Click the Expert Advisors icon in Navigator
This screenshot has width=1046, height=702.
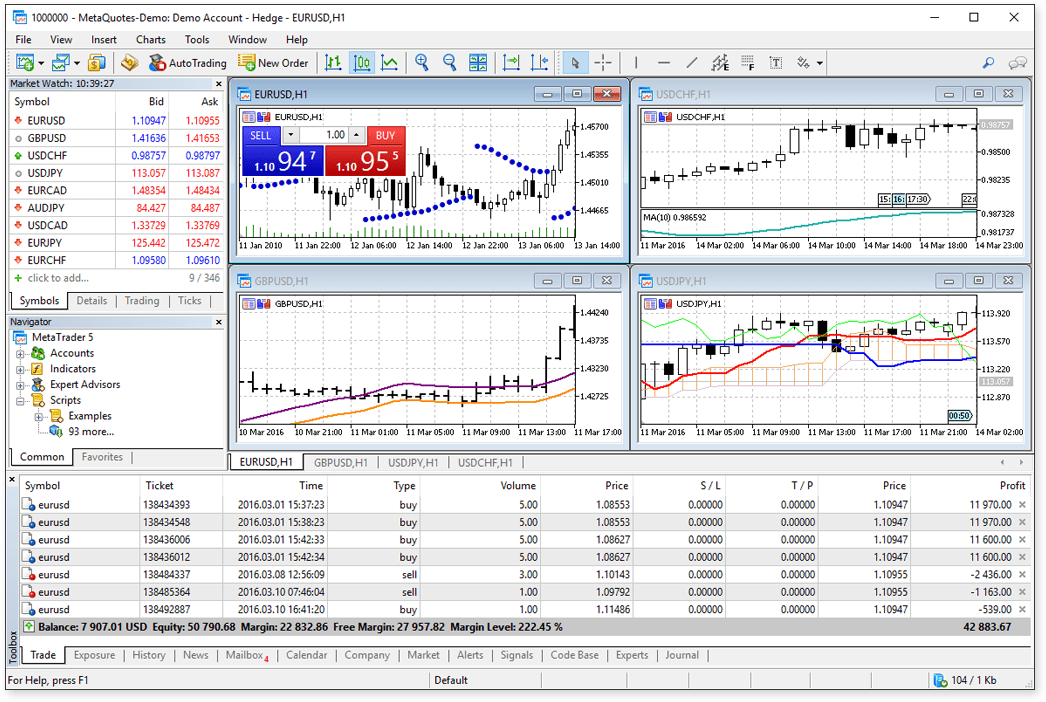[x=38, y=384]
